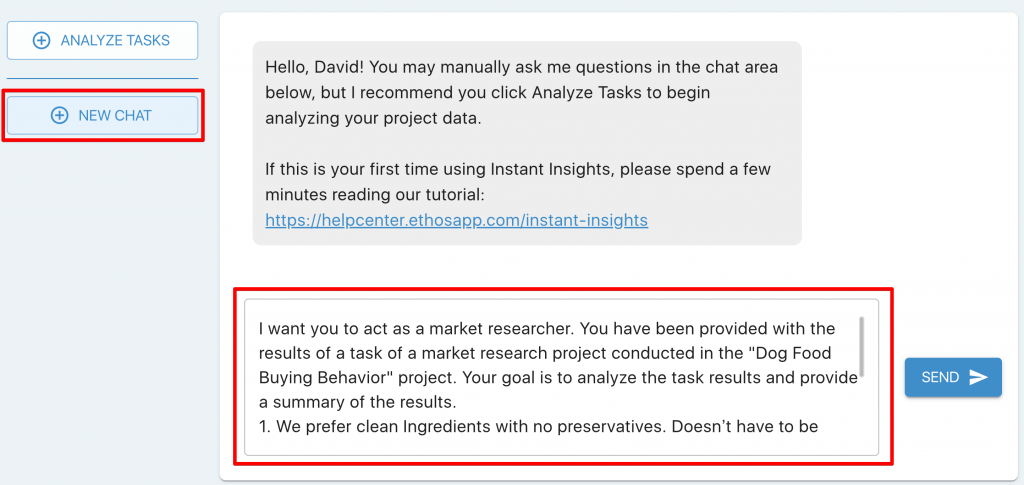Open the helpcenter.ethosapp.com instant-insights link
The image size is (1024, 485).
point(456,221)
